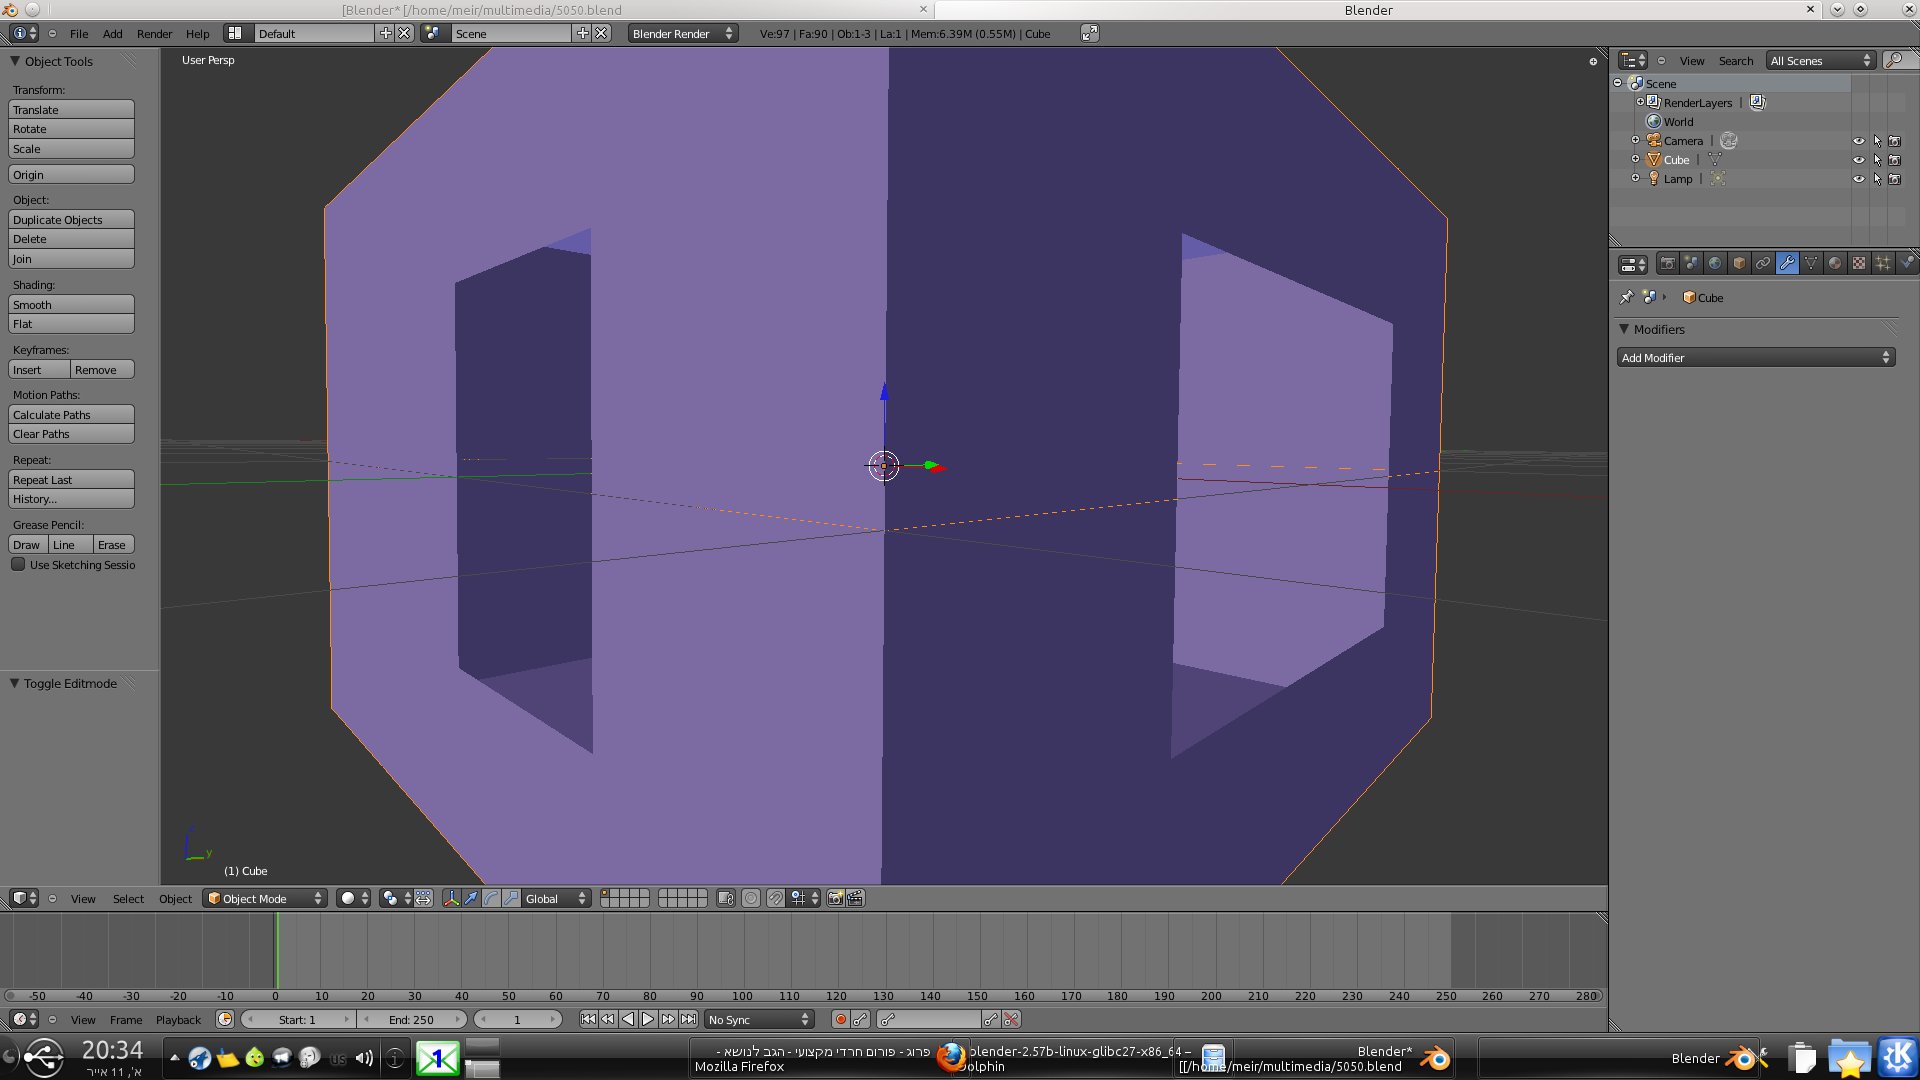Viewport: 1920px width, 1080px height.
Task: Open the Add Modifier dropdown
Action: pyautogui.click(x=1755, y=358)
